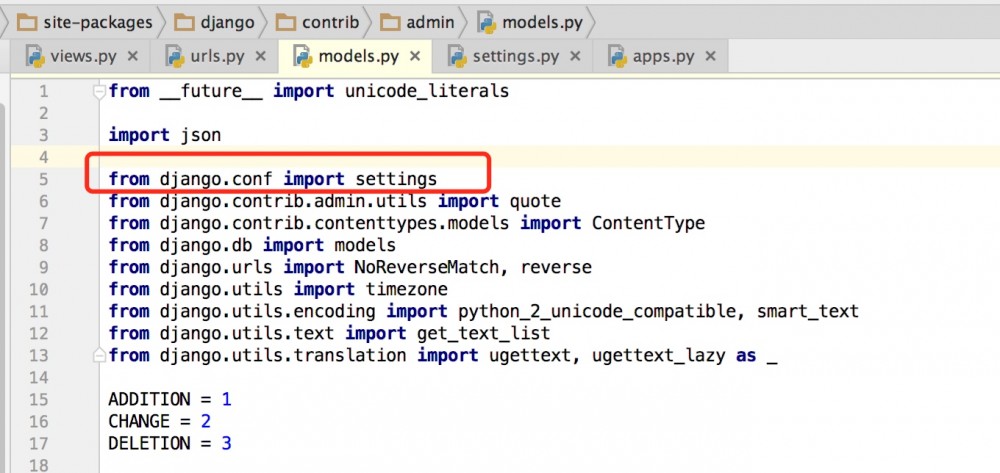
Task: Collapse import block fold marker at line 1
Action: pos(98,91)
